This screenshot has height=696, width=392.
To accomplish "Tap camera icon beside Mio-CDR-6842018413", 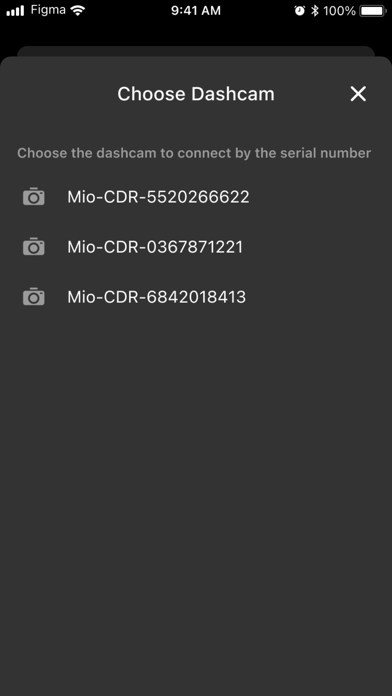I will pos(34,297).
